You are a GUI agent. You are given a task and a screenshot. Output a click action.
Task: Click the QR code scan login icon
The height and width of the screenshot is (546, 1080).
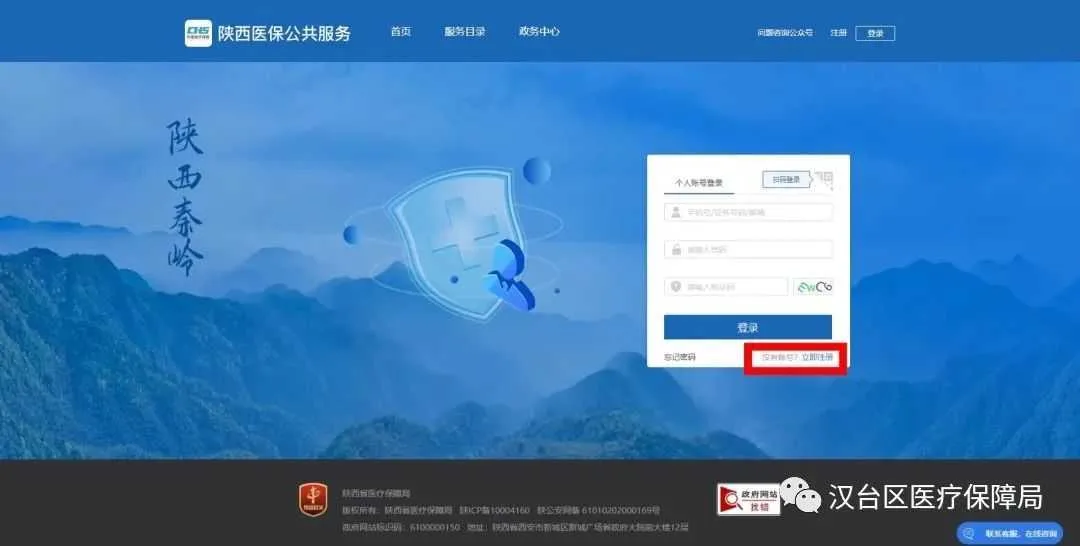(824, 180)
